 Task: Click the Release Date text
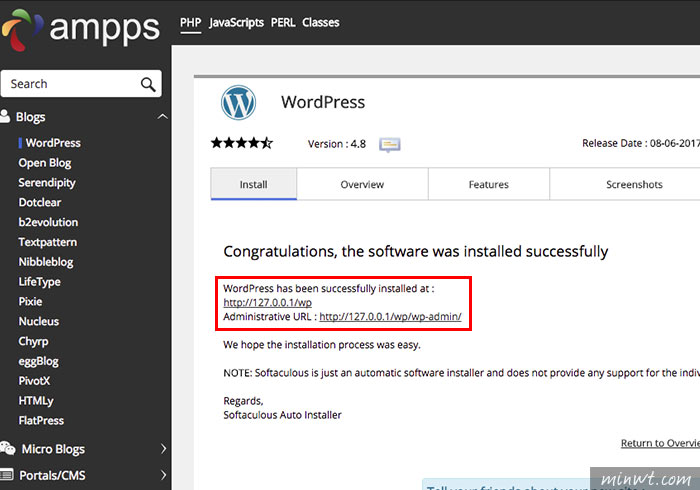641,143
